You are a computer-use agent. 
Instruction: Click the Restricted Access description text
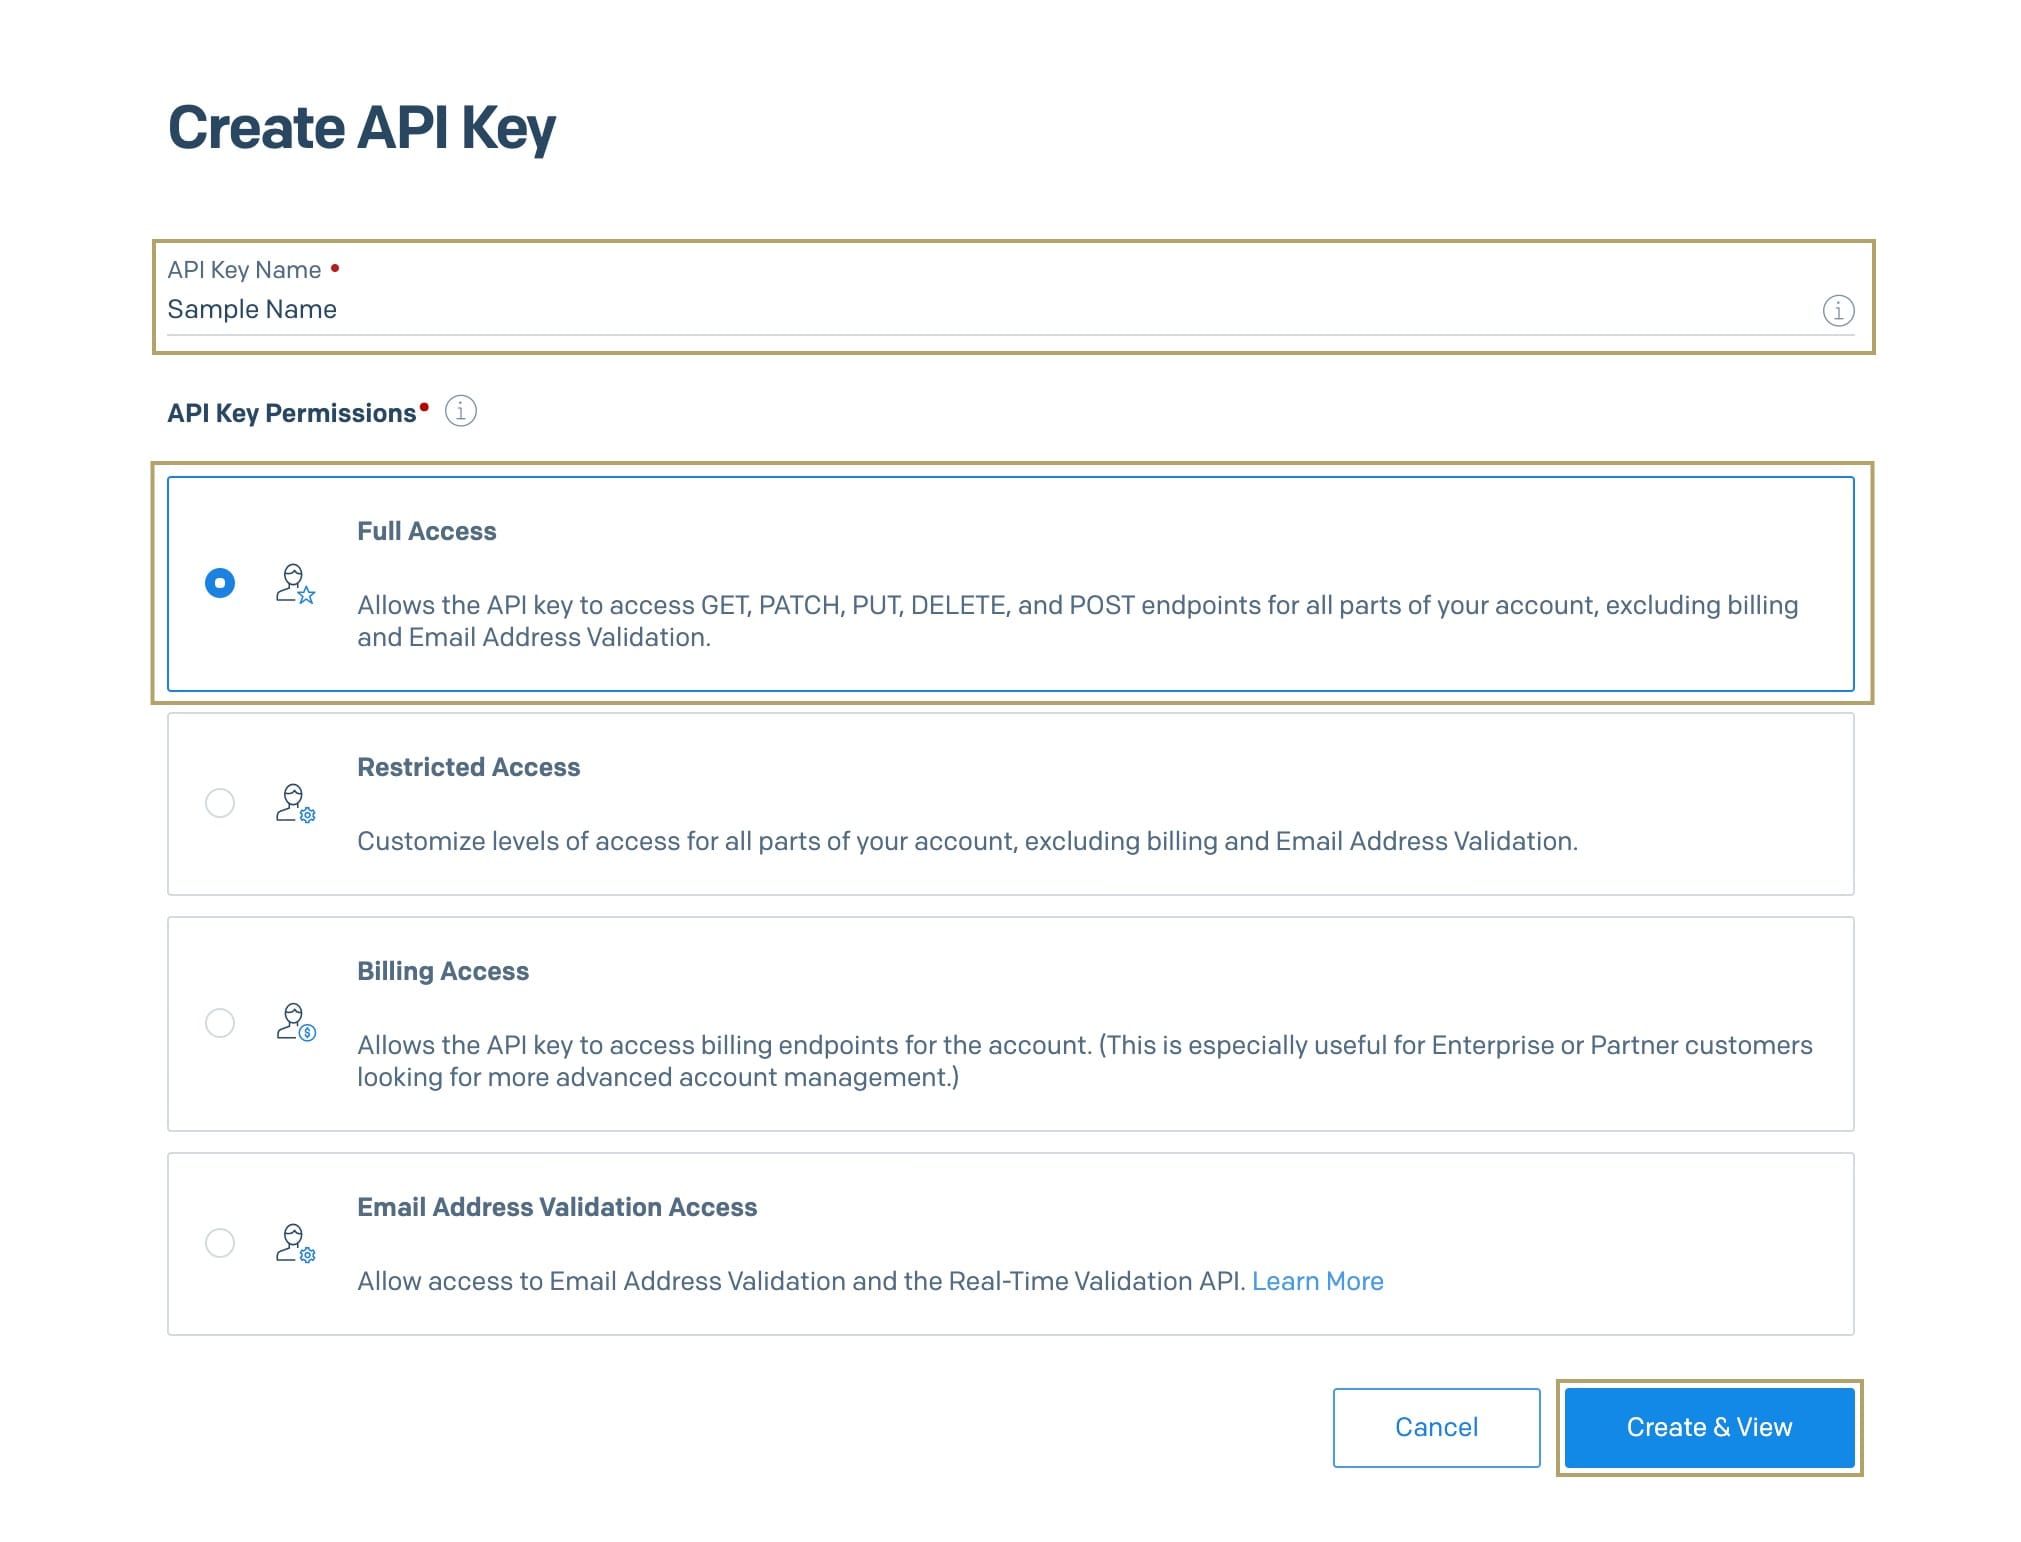[x=967, y=841]
